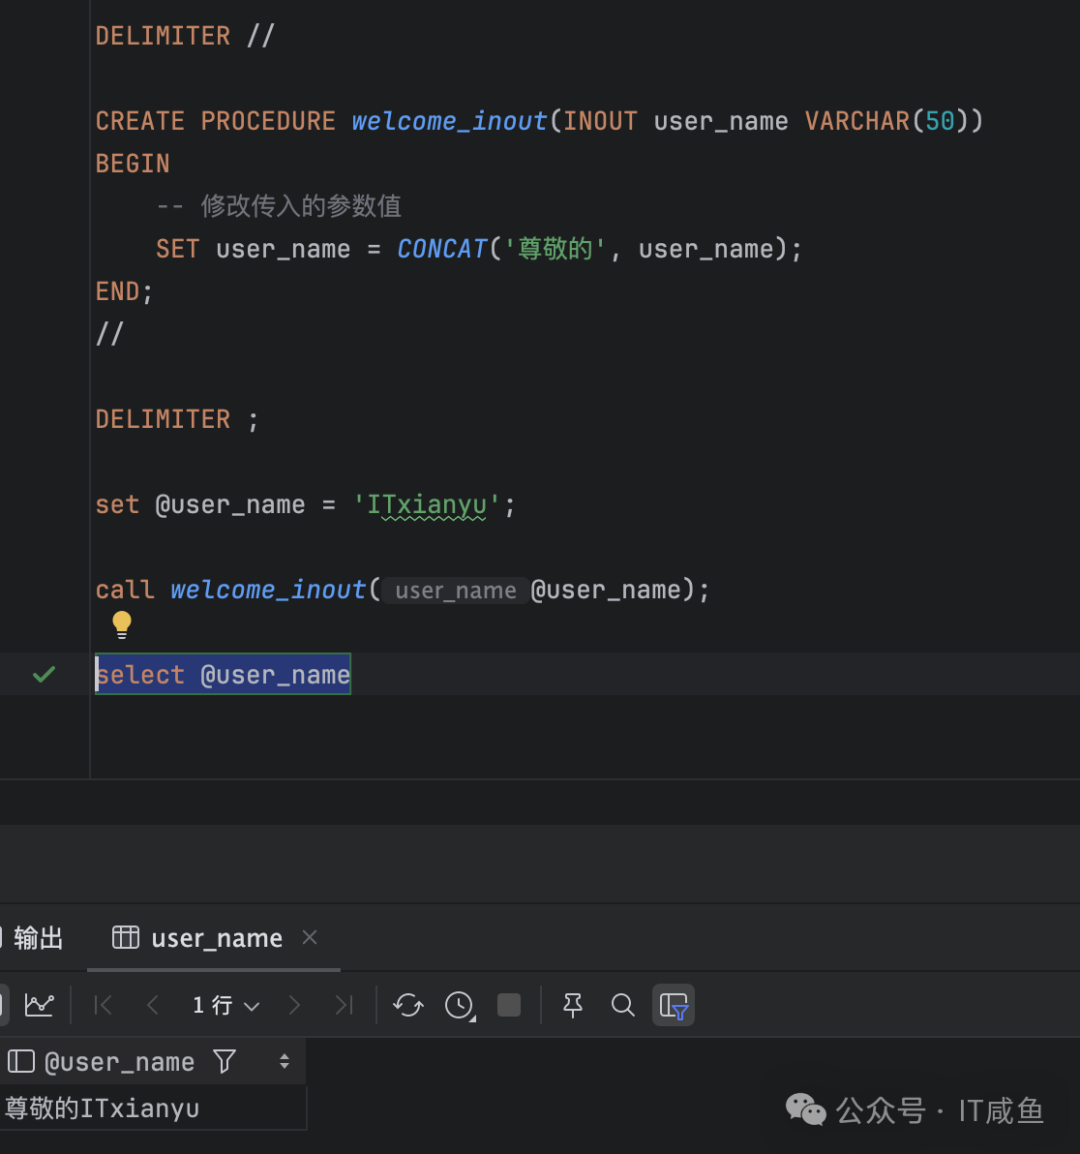Toggle the local filter column view
1080x1154 pixels.
[x=673, y=1005]
